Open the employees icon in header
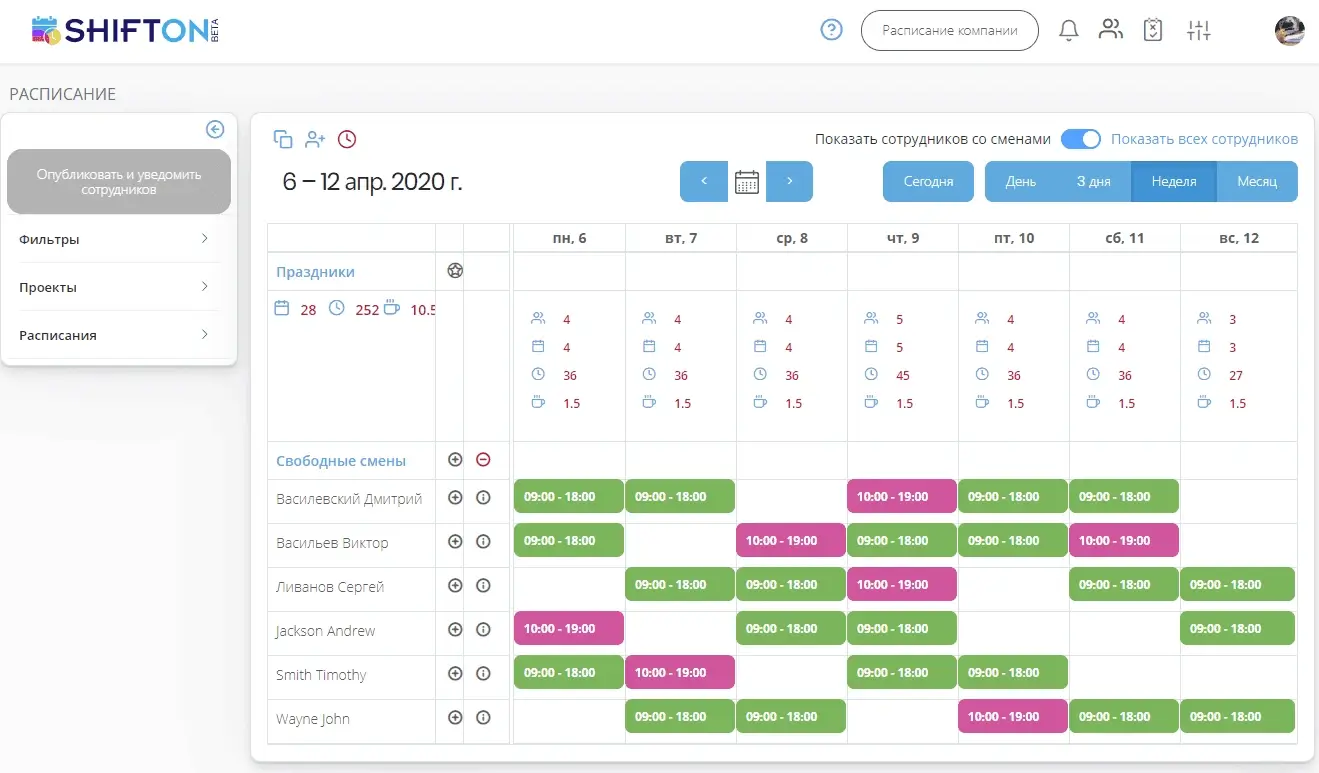 point(1110,30)
